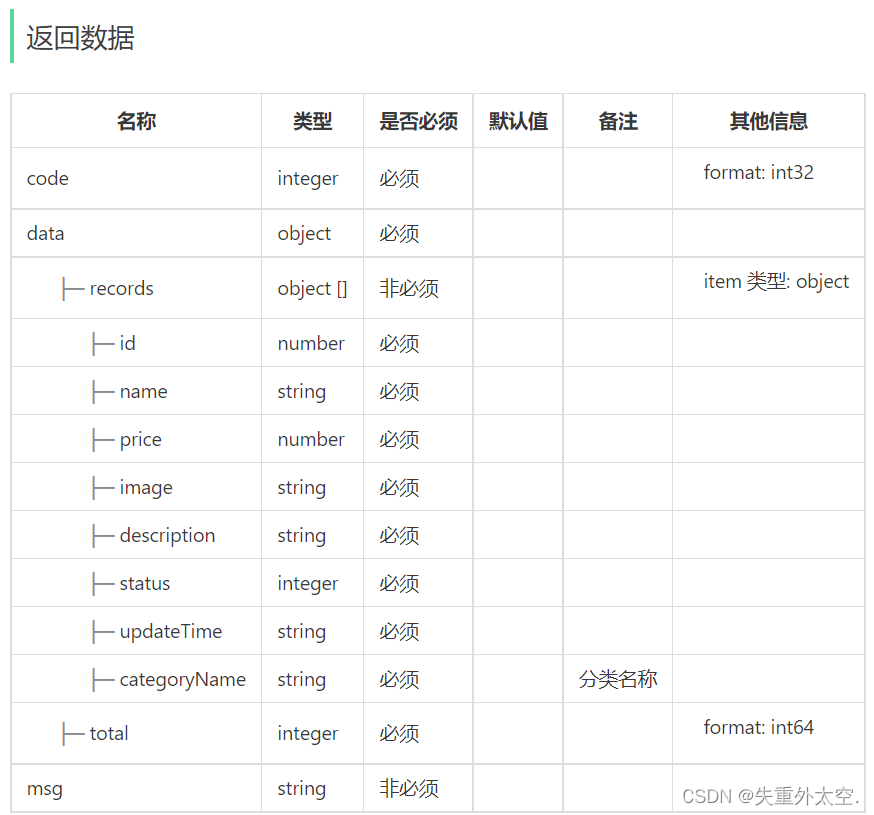The height and width of the screenshot is (815, 874).
Task: Click 'integer' type in status row
Action: 308,583
